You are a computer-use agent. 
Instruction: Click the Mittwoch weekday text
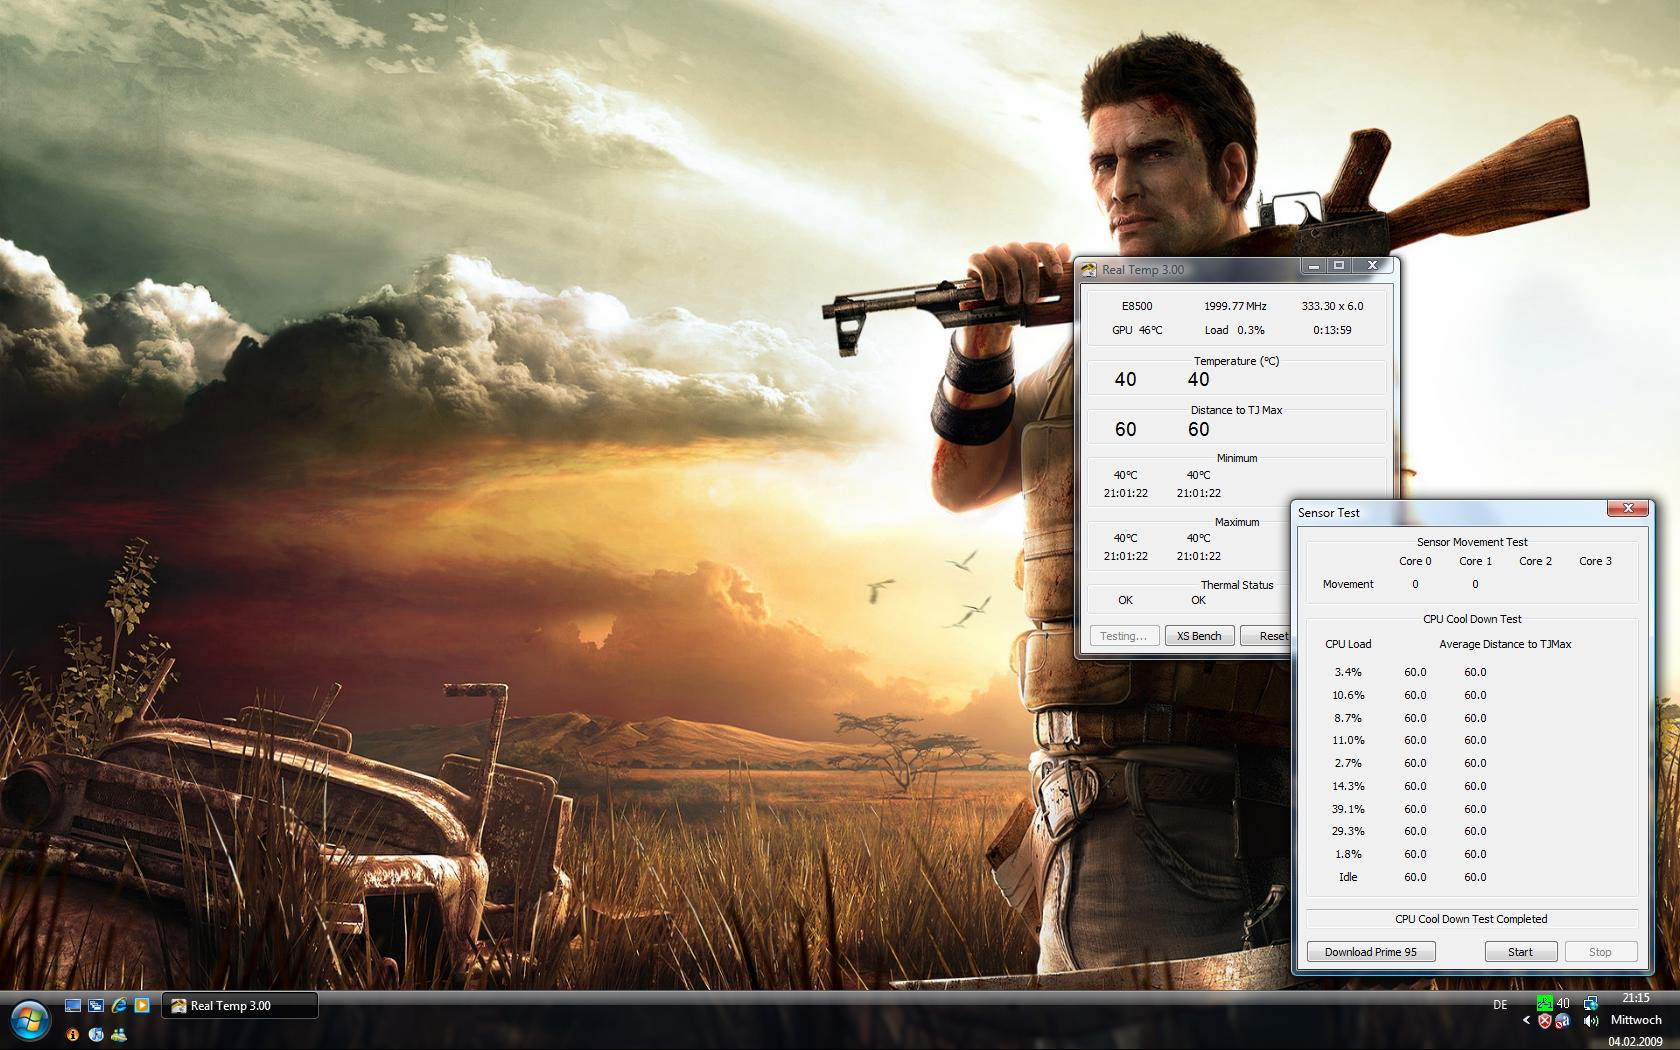1636,1020
